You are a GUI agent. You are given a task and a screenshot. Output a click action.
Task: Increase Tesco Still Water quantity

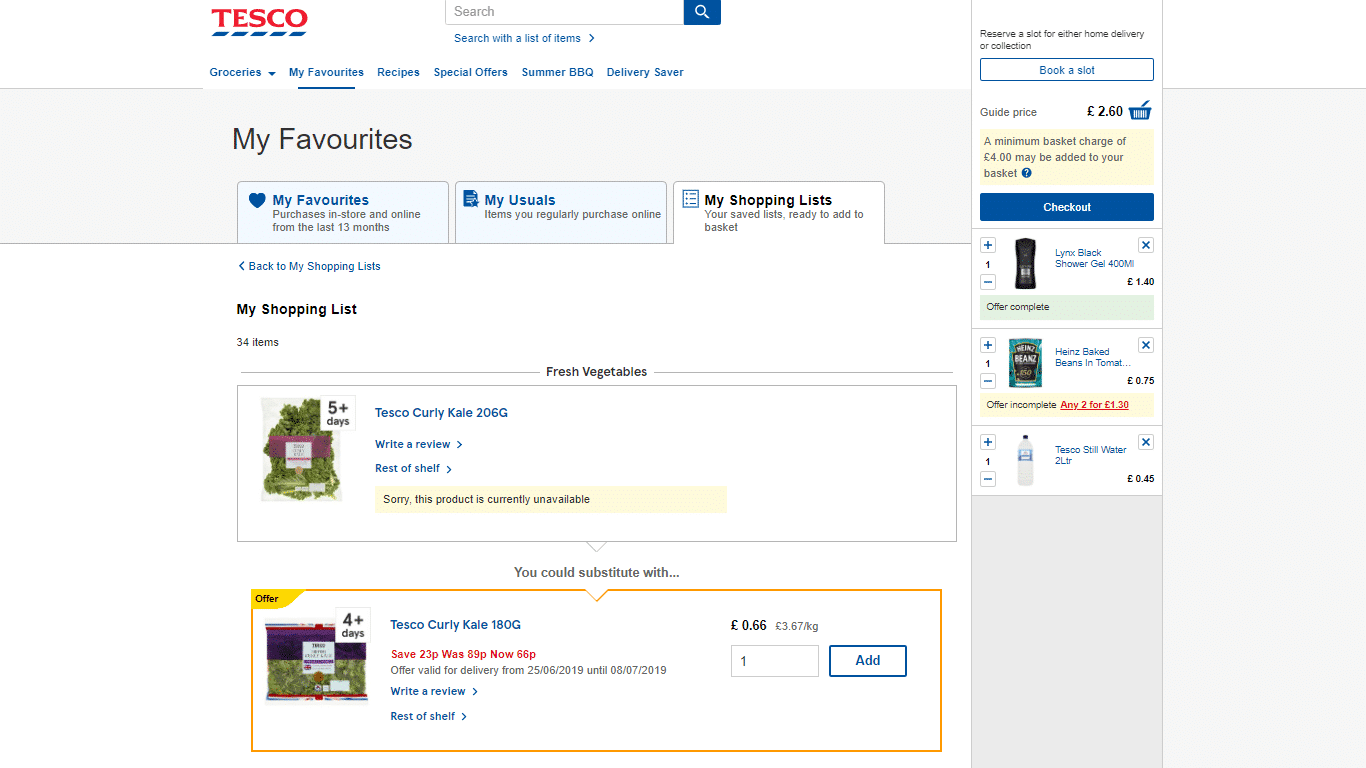pyautogui.click(x=988, y=442)
